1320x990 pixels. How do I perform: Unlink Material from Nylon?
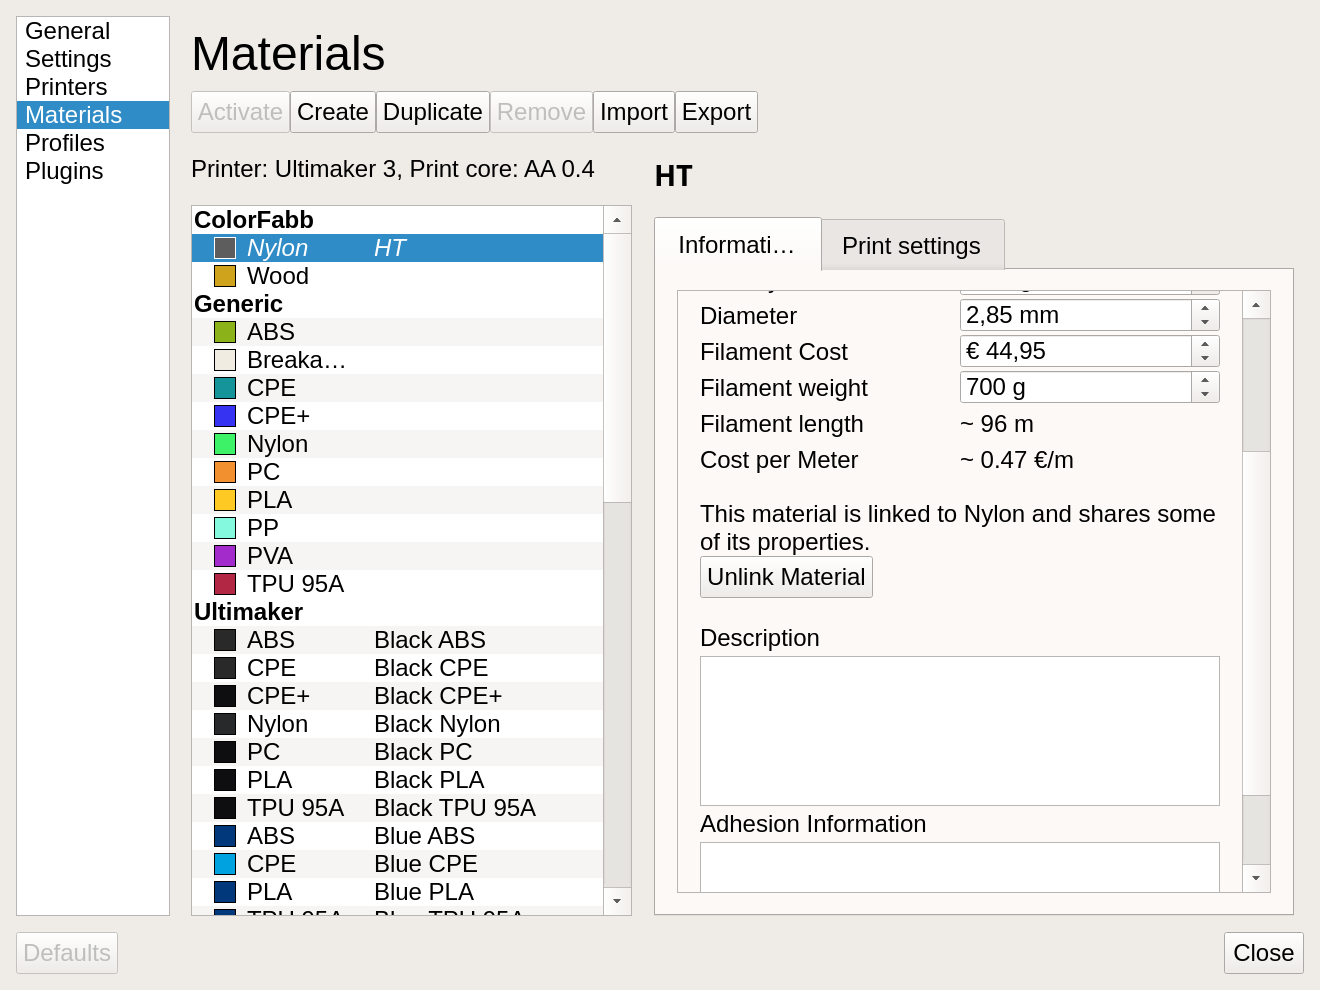pyautogui.click(x=785, y=577)
